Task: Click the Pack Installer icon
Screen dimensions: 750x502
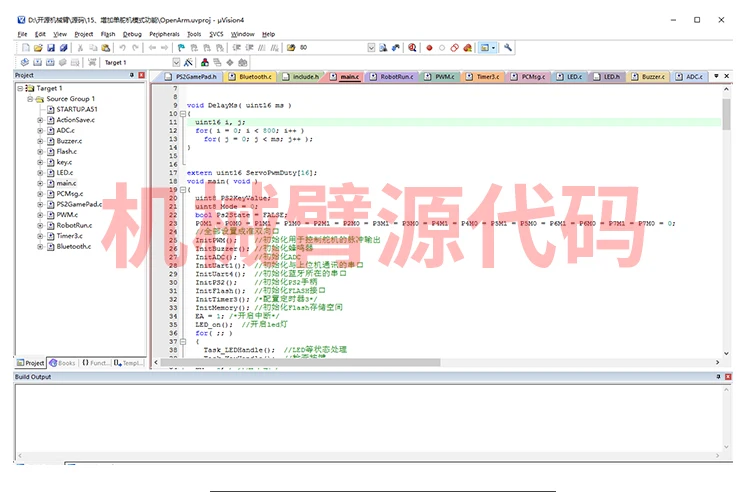Action: tap(243, 63)
